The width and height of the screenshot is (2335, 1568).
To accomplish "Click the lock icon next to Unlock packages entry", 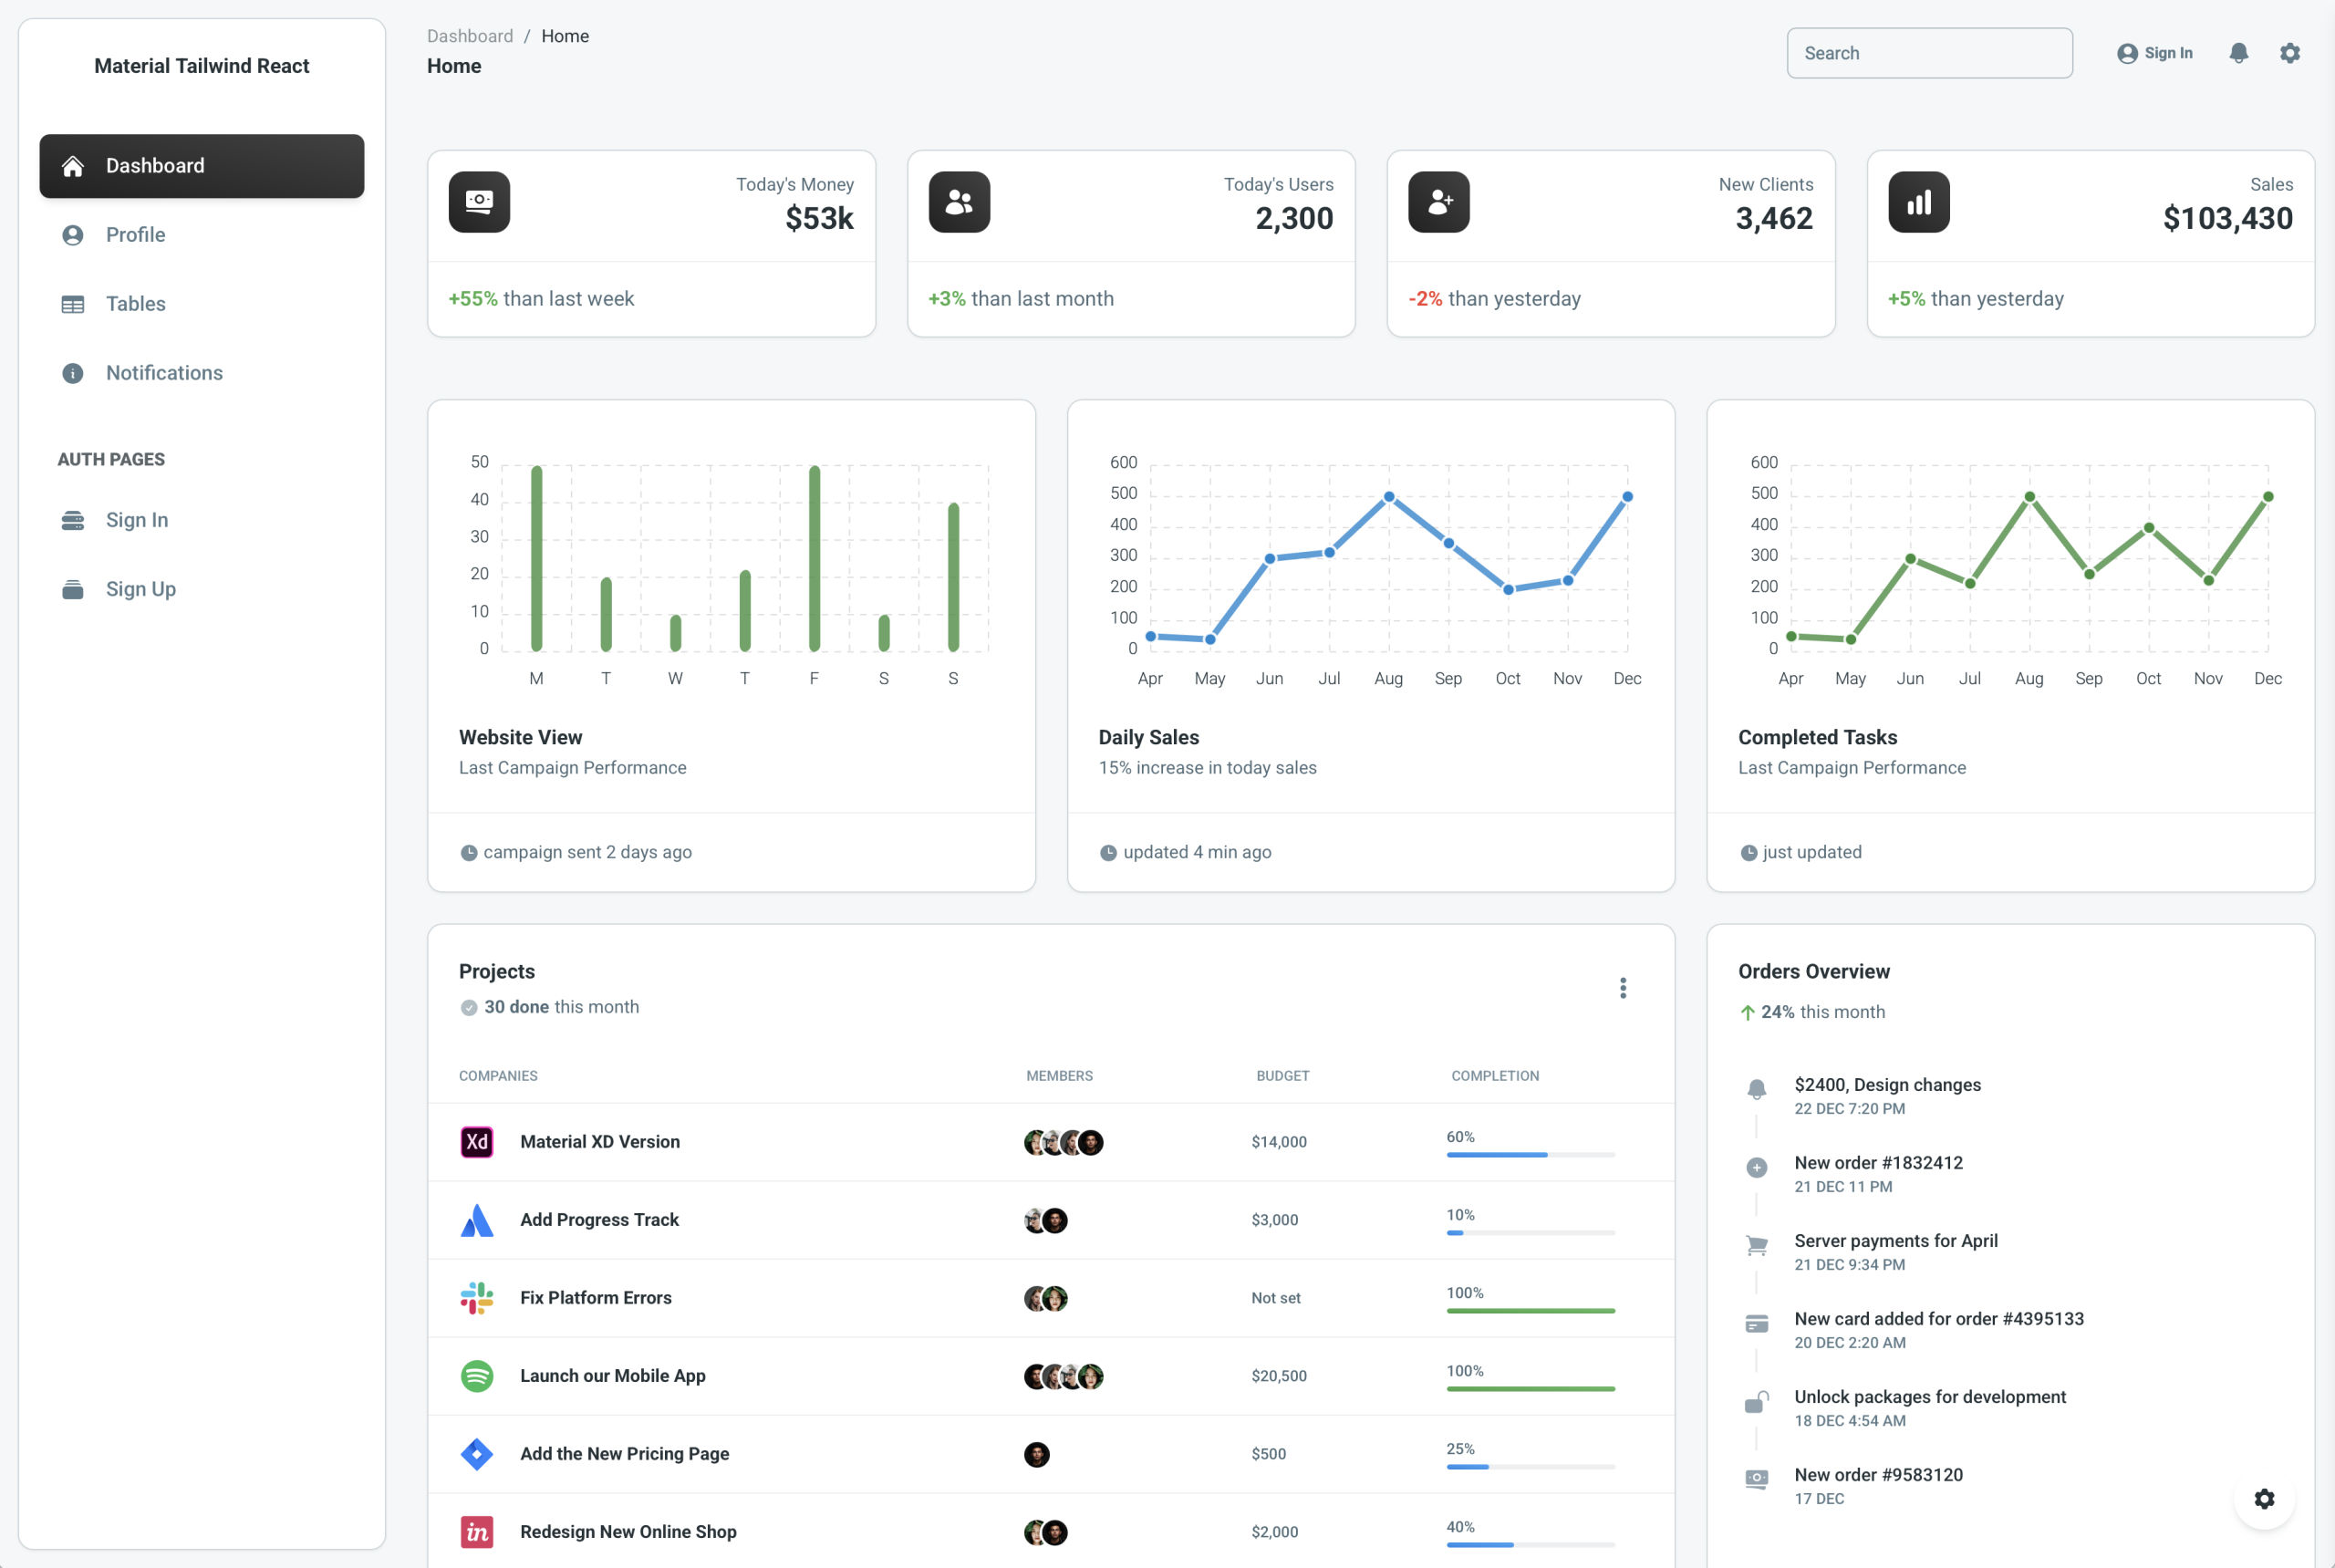I will pyautogui.click(x=1756, y=1402).
